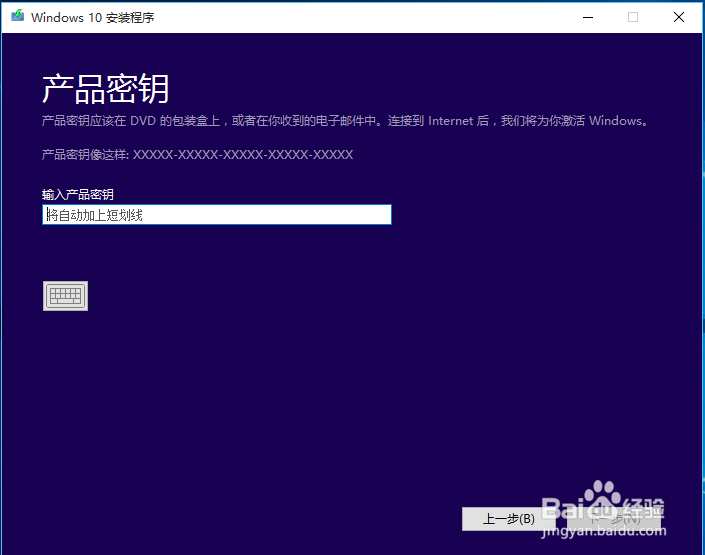Image resolution: width=705 pixels, height=555 pixels.
Task: Click the 输入产品密钥 label
Action: (x=77, y=194)
